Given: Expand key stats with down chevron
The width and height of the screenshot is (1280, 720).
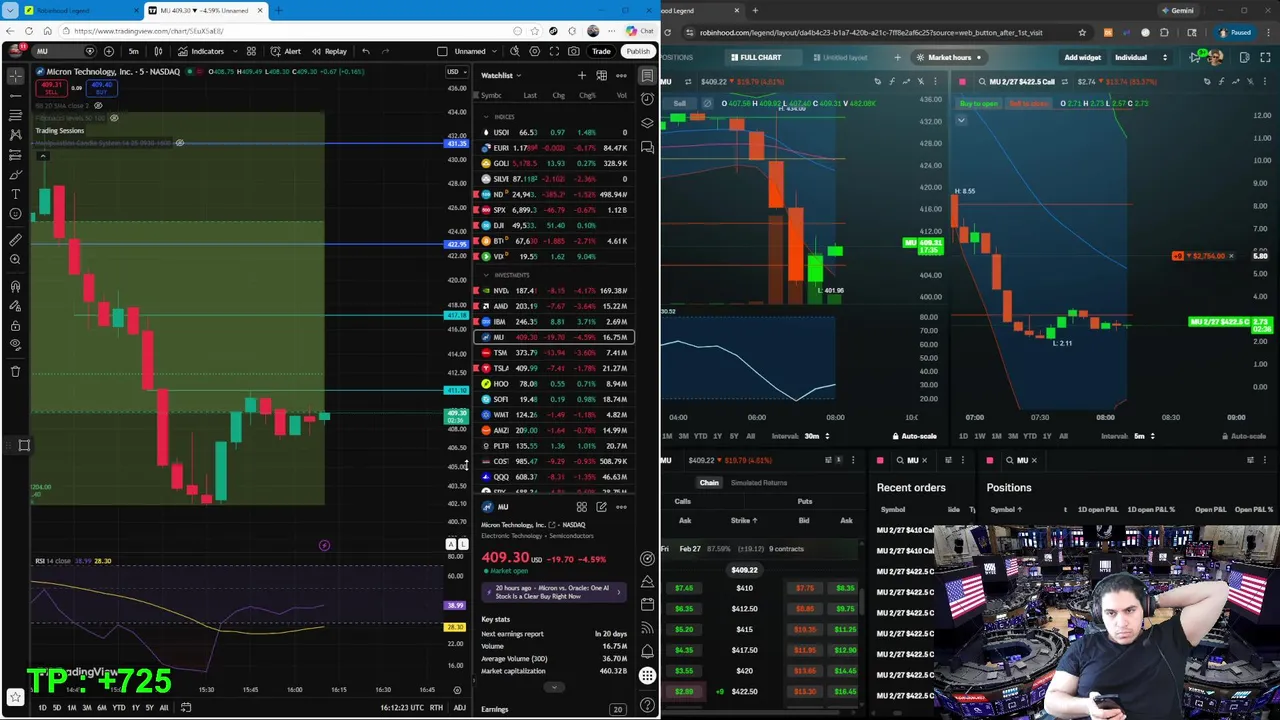Looking at the screenshot, I should coord(552,687).
